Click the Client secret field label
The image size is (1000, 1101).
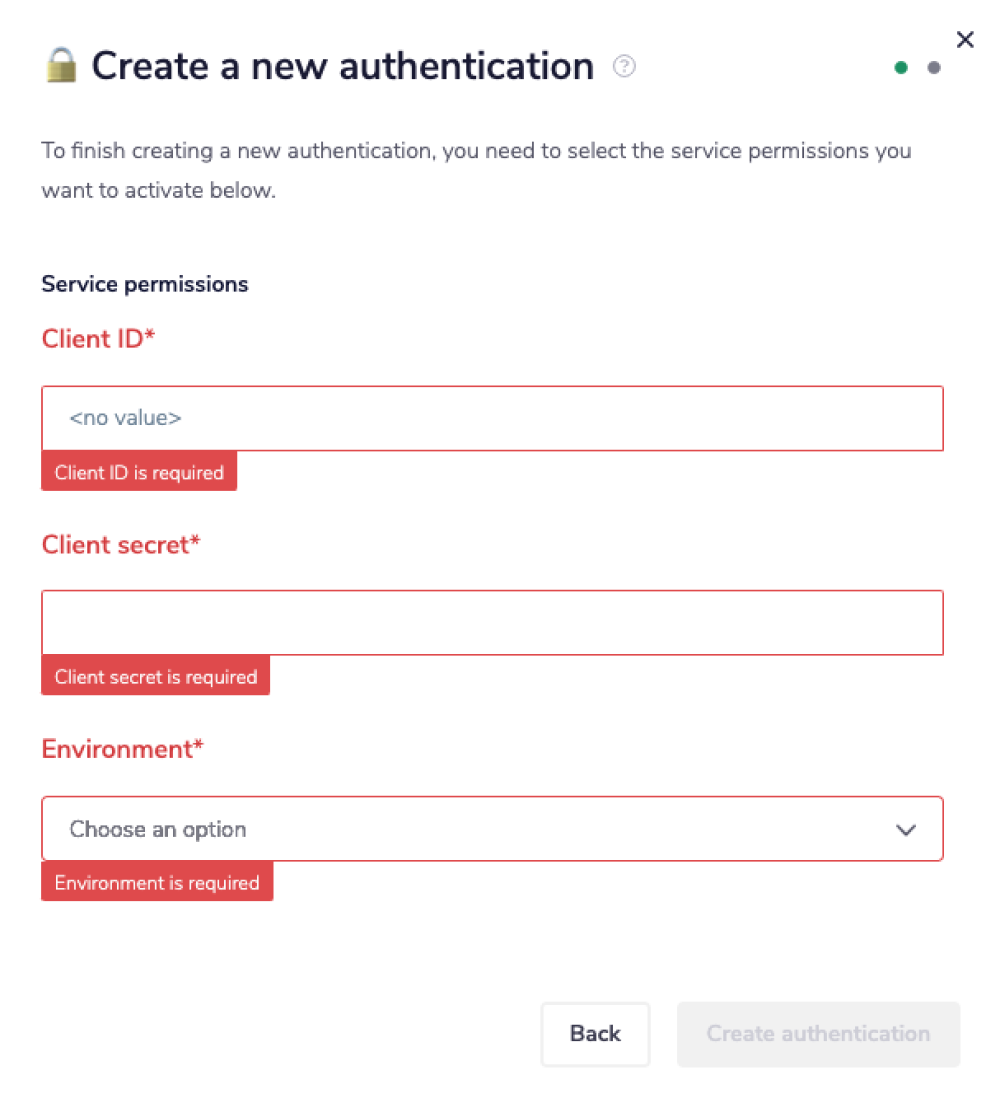click(121, 545)
